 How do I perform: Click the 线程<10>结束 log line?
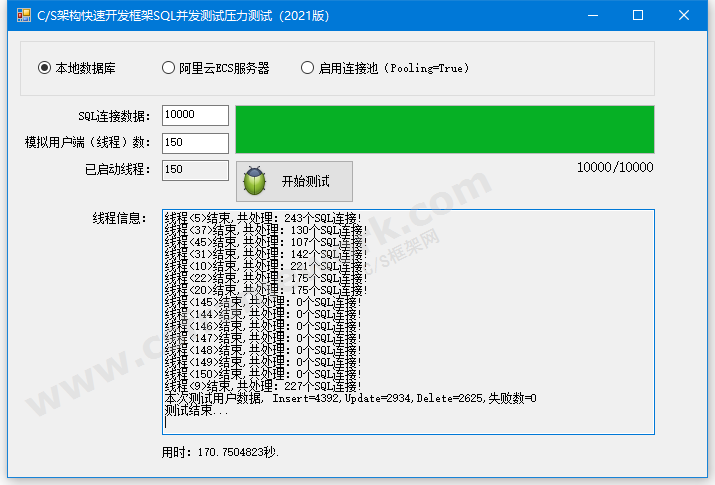pos(266,266)
